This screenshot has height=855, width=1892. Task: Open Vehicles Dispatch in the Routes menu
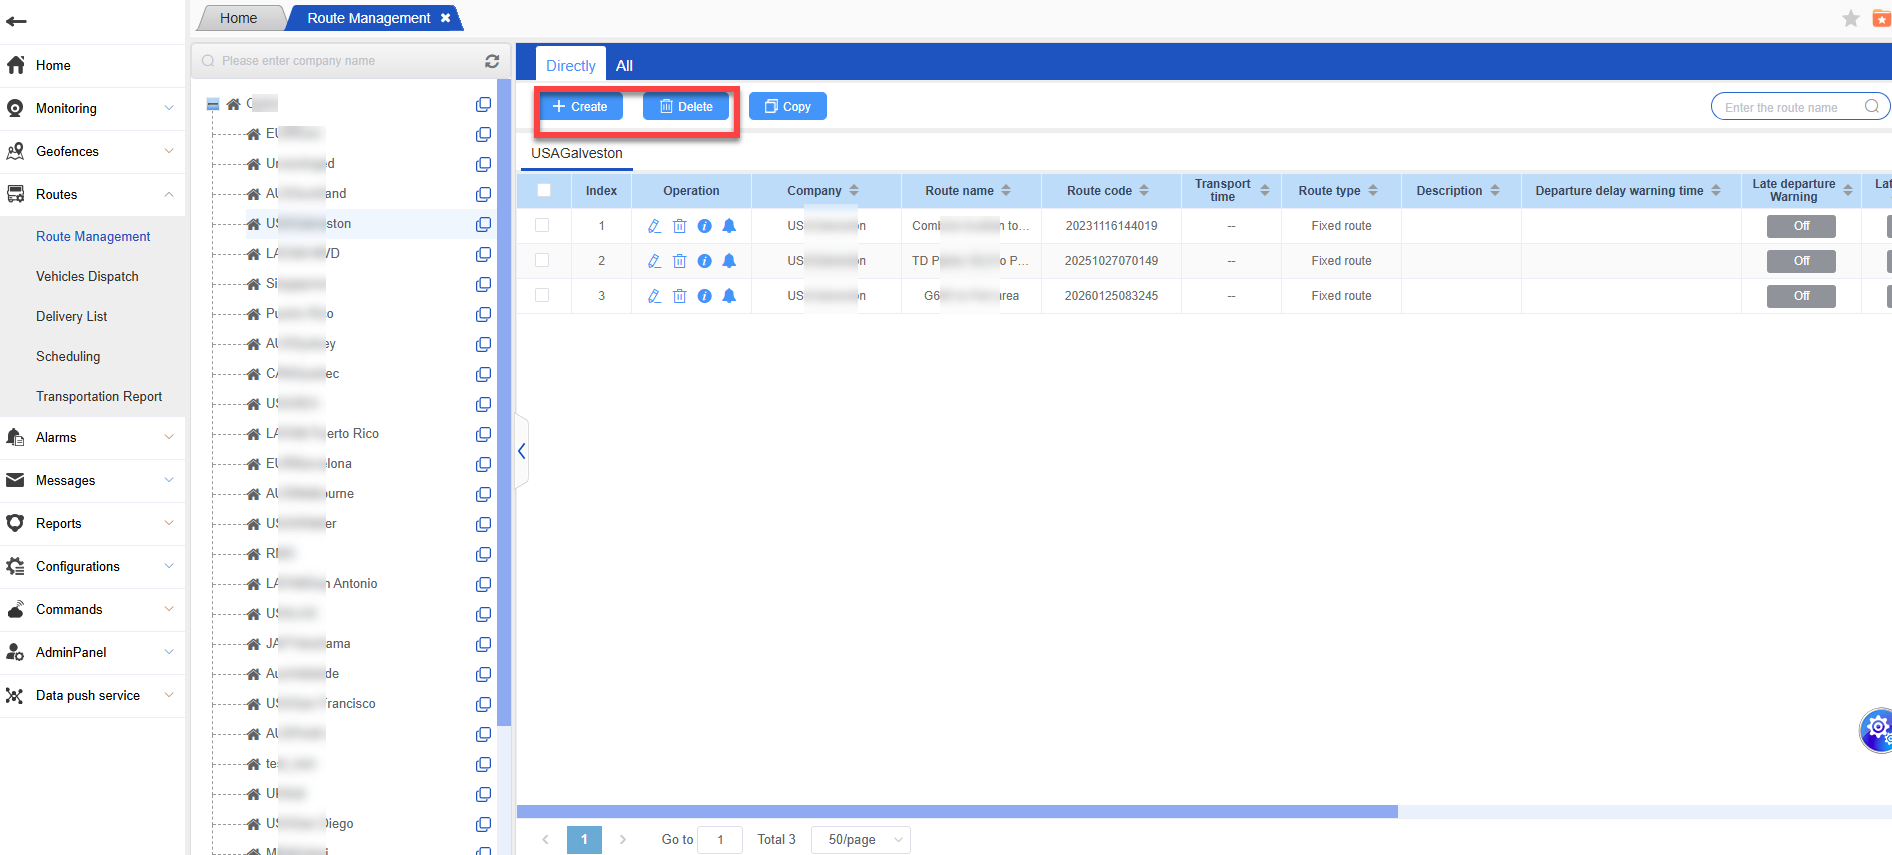[x=87, y=276]
